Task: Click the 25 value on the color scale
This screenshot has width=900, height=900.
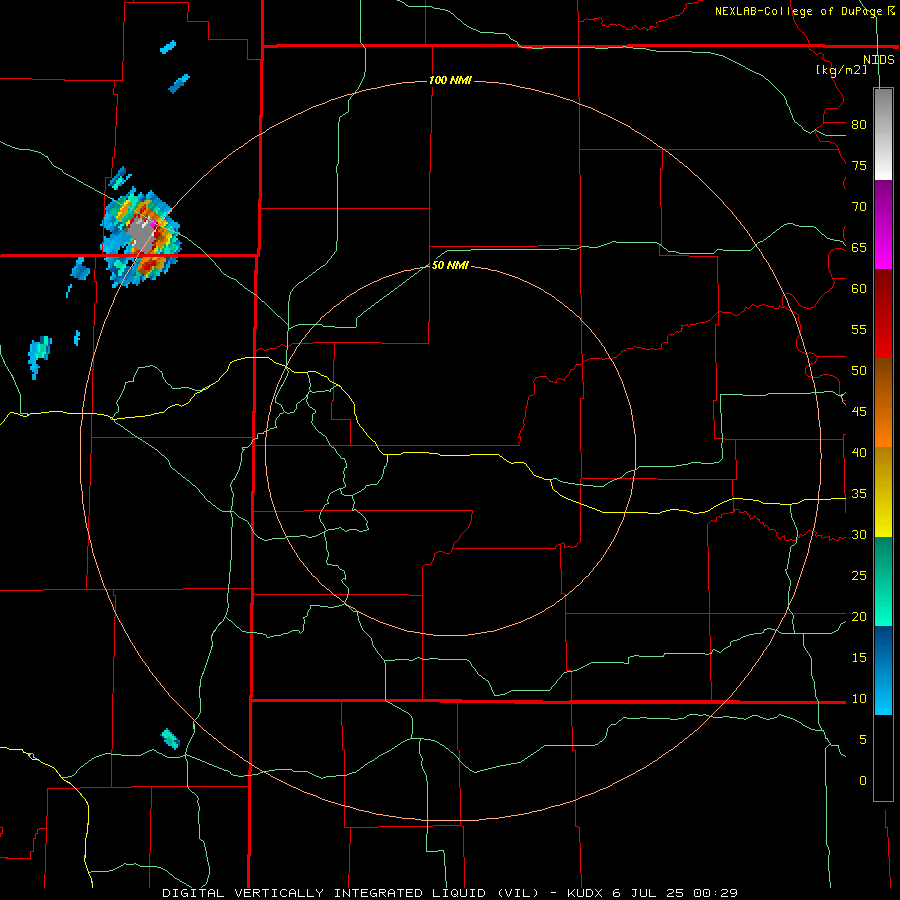Action: pos(859,576)
